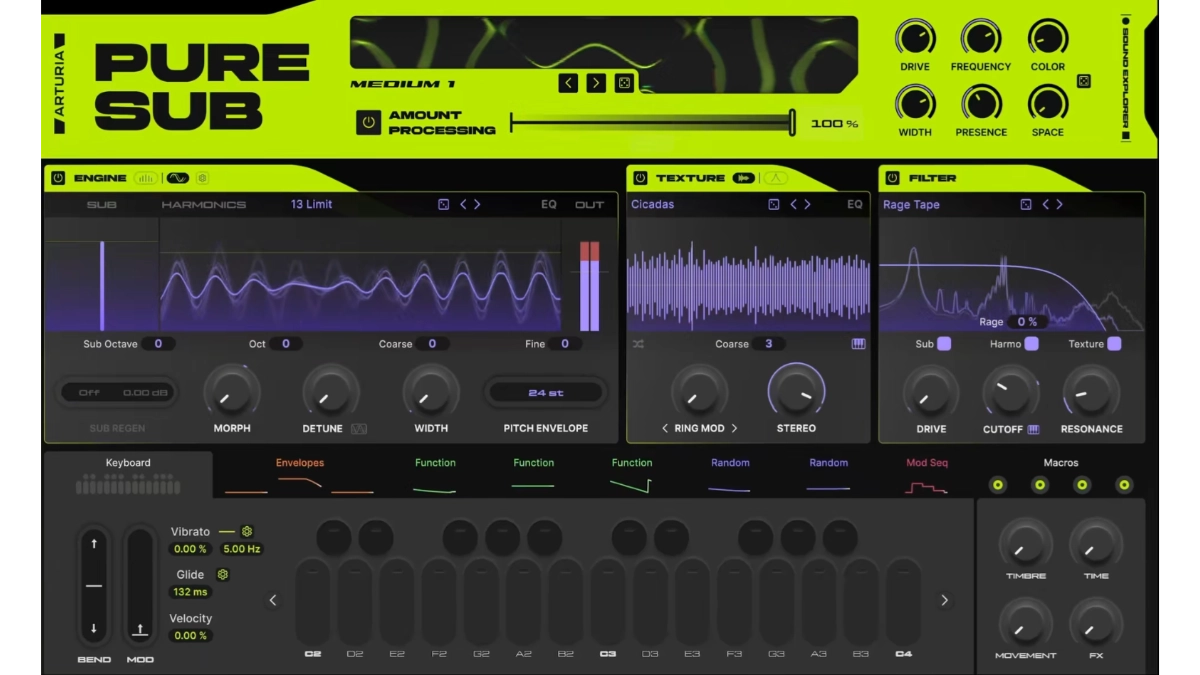This screenshot has height=675, width=1200.
Task: Click the pitch BEND strip
Action: tap(94, 586)
